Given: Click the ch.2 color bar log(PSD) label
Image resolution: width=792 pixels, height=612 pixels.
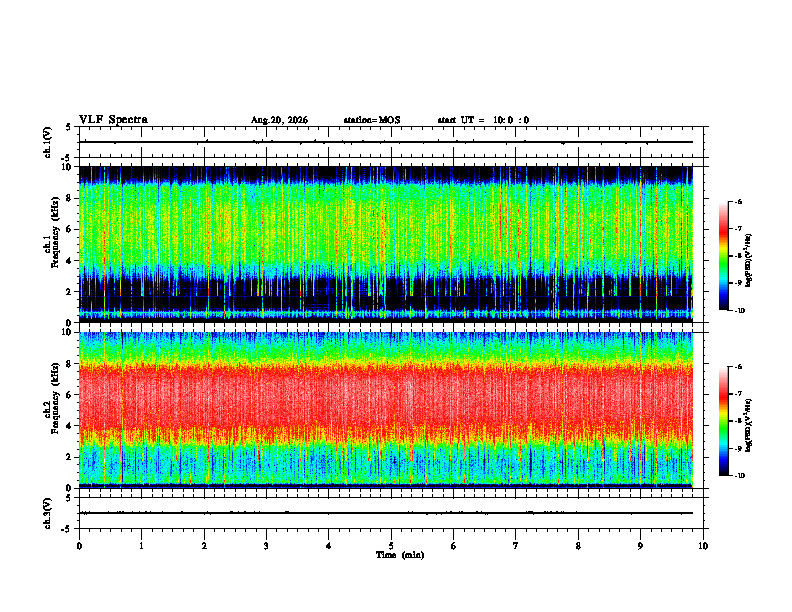Looking at the screenshot, I should (x=749, y=425).
